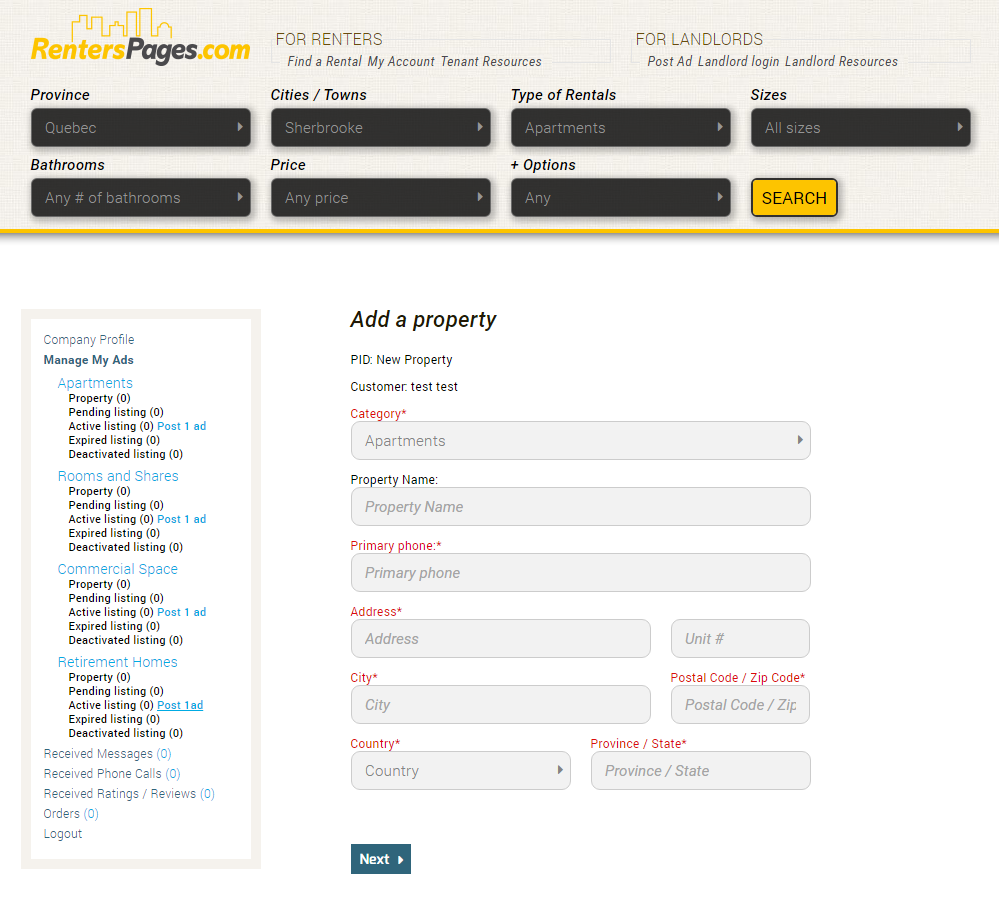The width and height of the screenshot is (999, 897).
Task: Click Property (0) under Apartments
Action: (99, 398)
